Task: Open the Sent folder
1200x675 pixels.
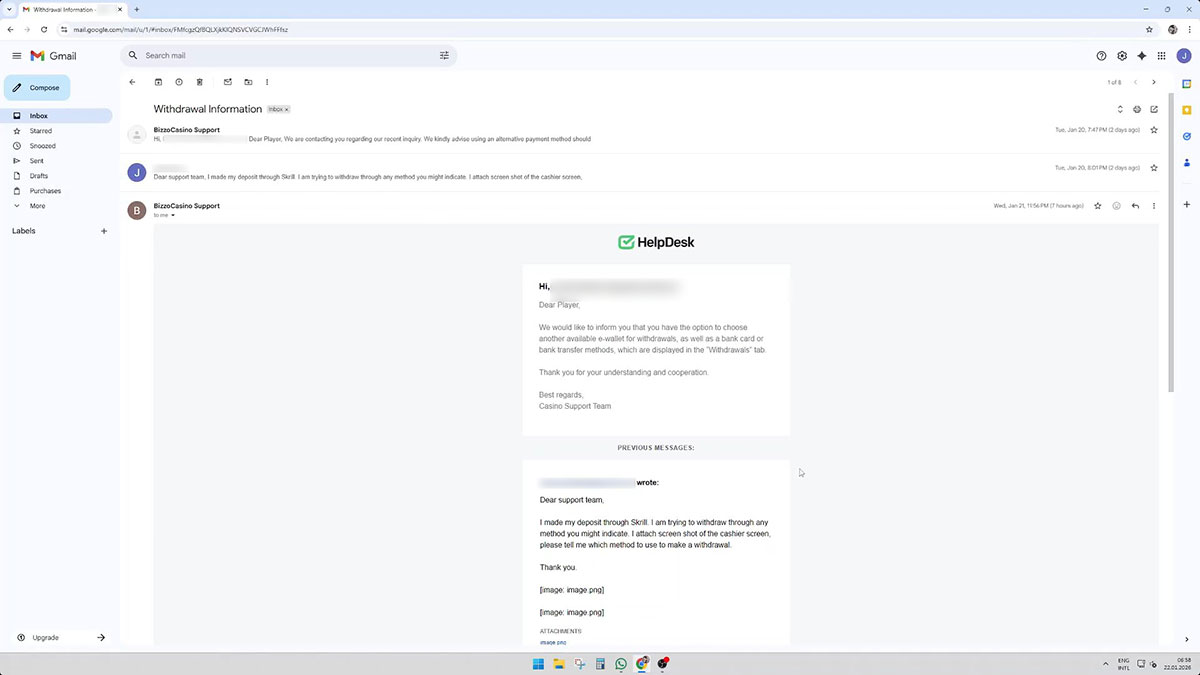Action: point(36,161)
